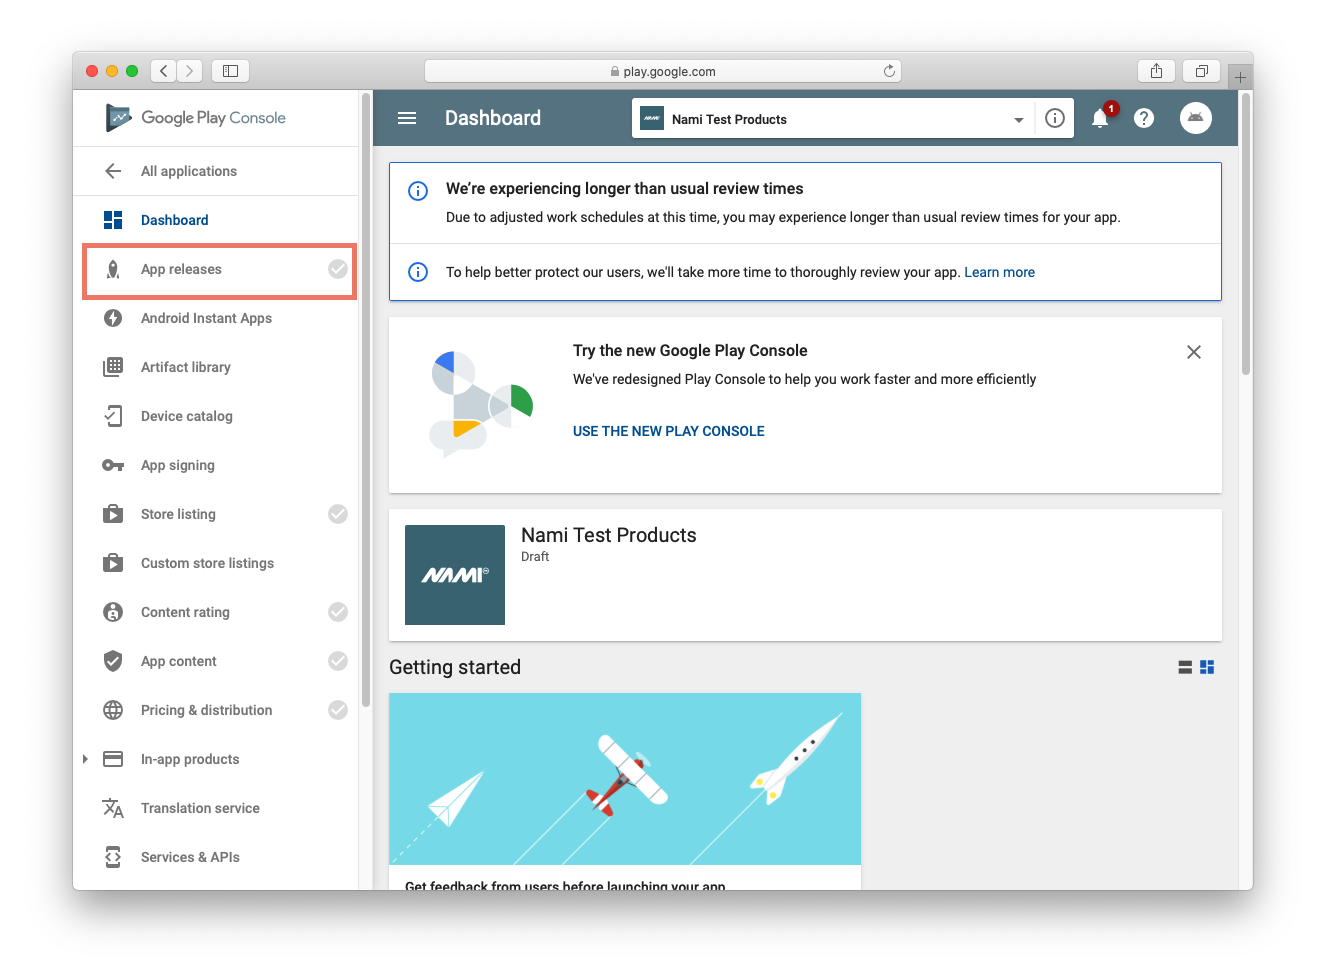
Task: Click the Nami app logo thumbnail
Action: (x=455, y=575)
